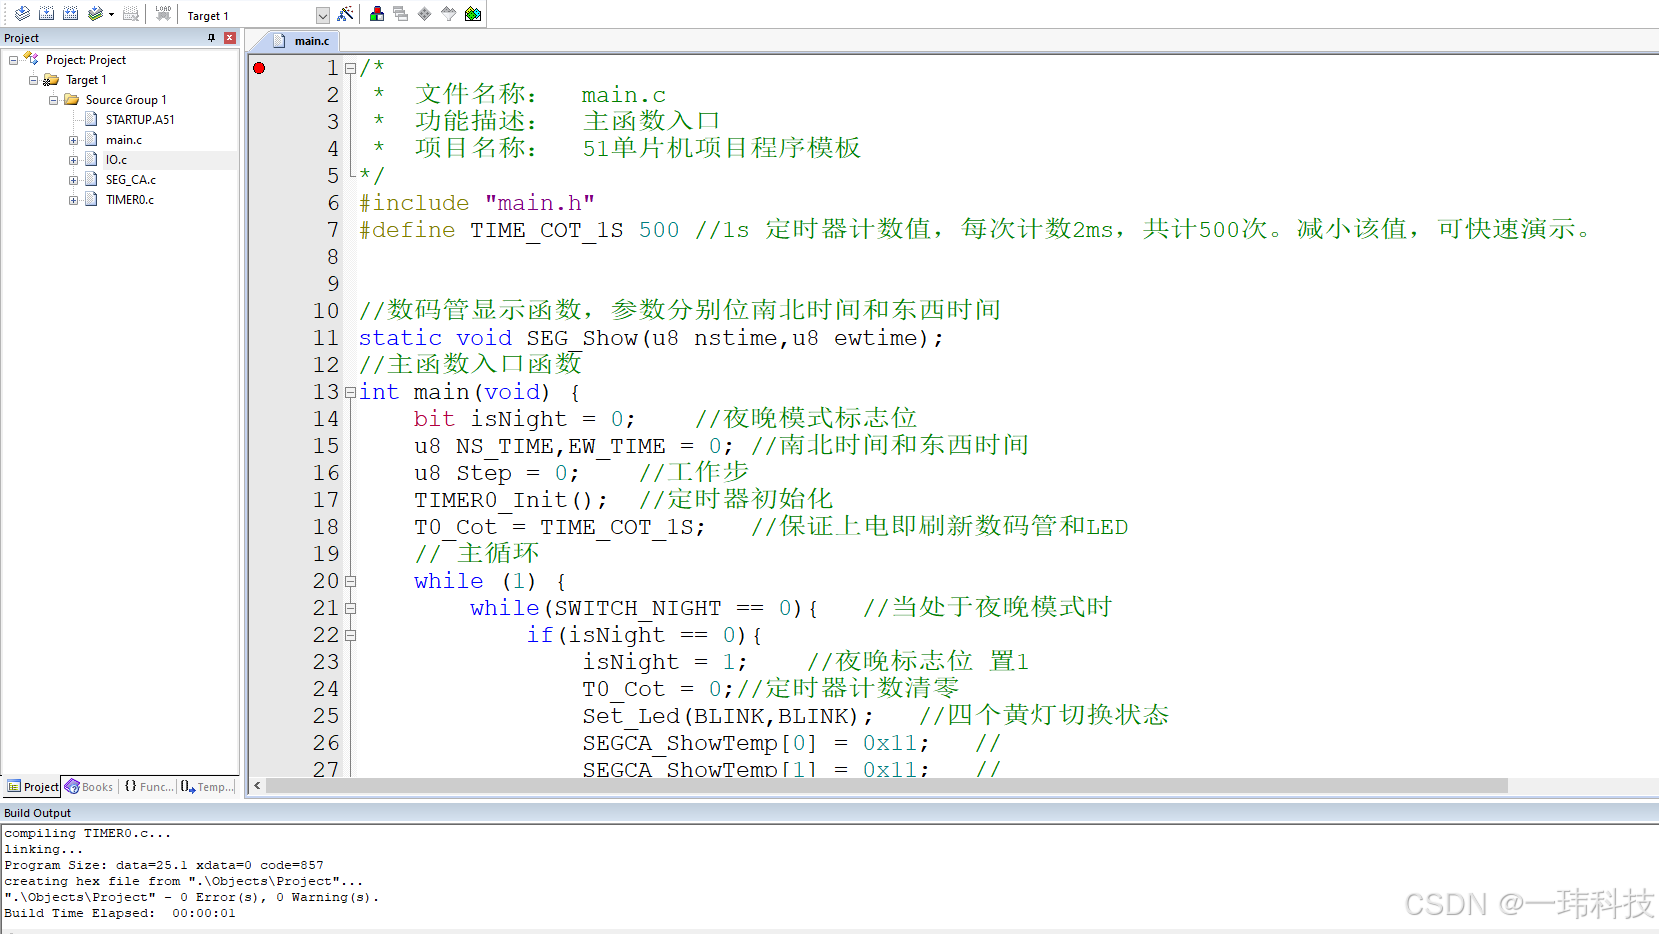The image size is (1659, 934).
Task: Open the Target 1 selection combo box
Action: [x=322, y=15]
